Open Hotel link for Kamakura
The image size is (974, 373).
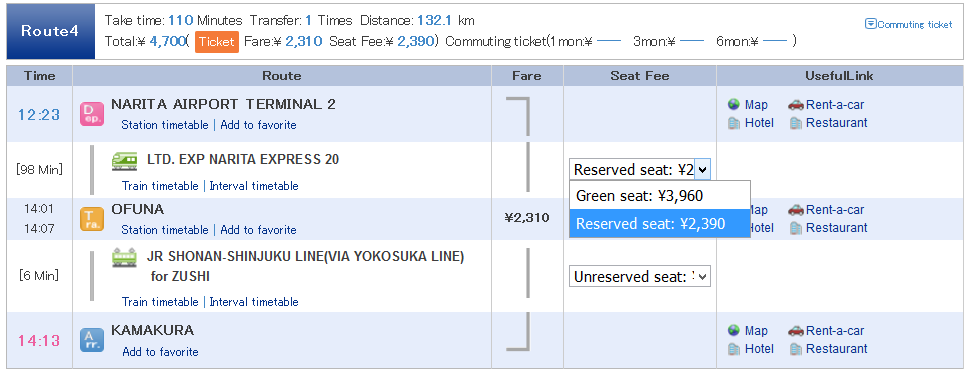tap(759, 349)
